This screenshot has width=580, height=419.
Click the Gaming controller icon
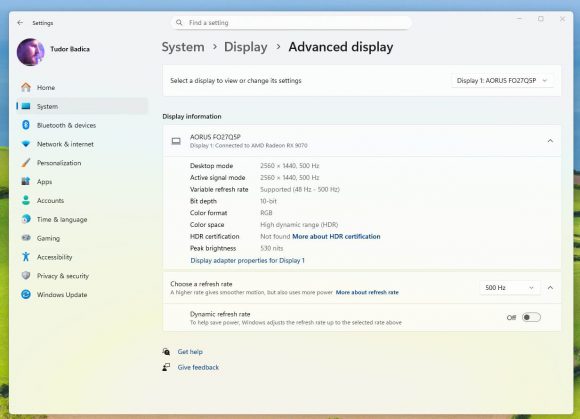26,238
